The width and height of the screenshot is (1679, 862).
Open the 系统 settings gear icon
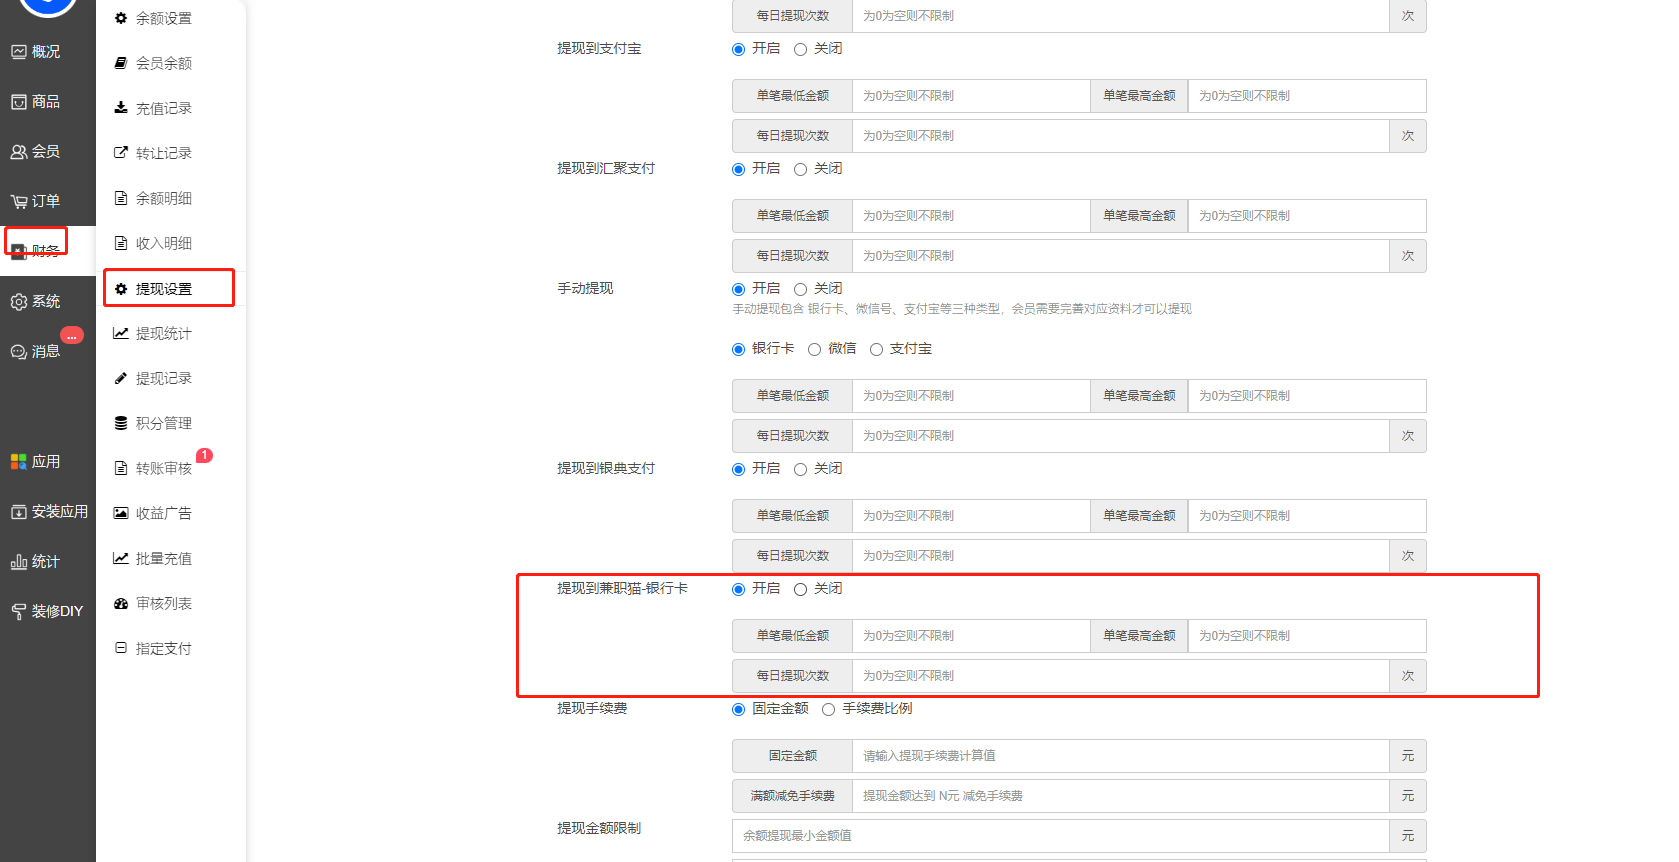[x=19, y=302]
